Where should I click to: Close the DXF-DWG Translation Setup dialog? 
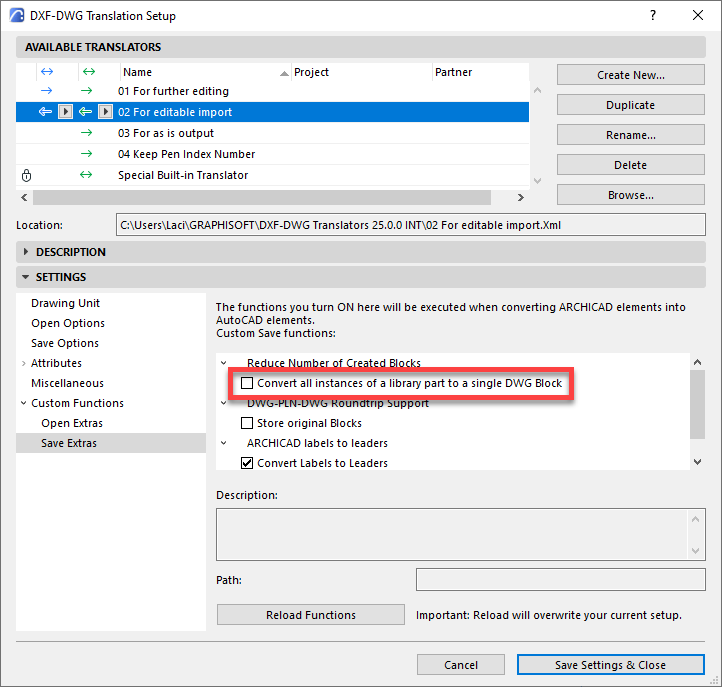698,15
